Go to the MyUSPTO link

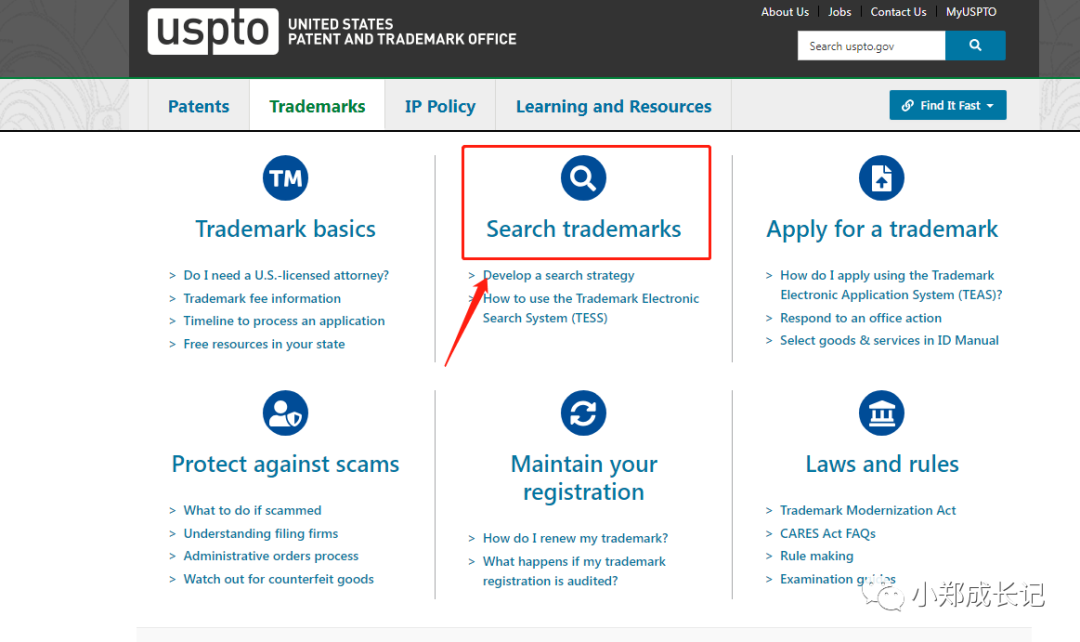tap(971, 12)
